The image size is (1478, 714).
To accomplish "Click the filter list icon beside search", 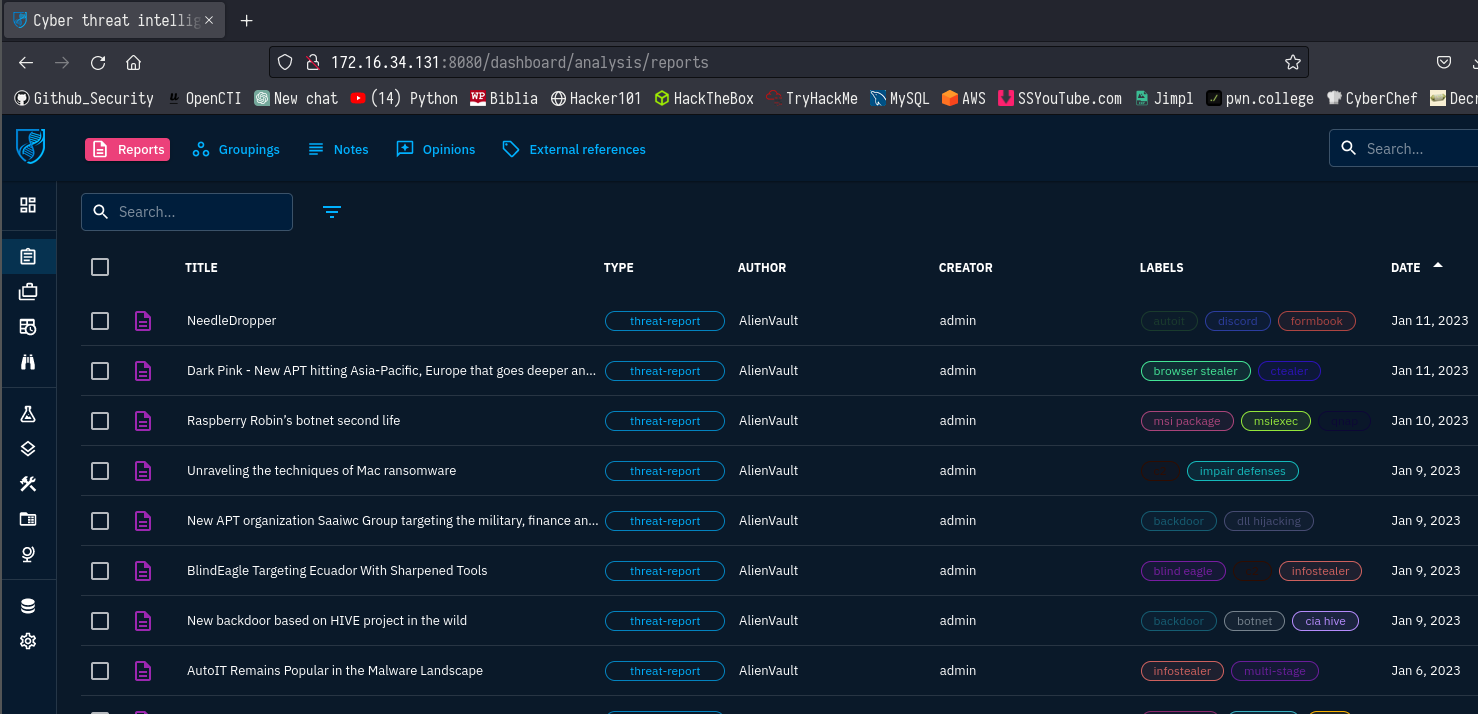I will click(332, 212).
